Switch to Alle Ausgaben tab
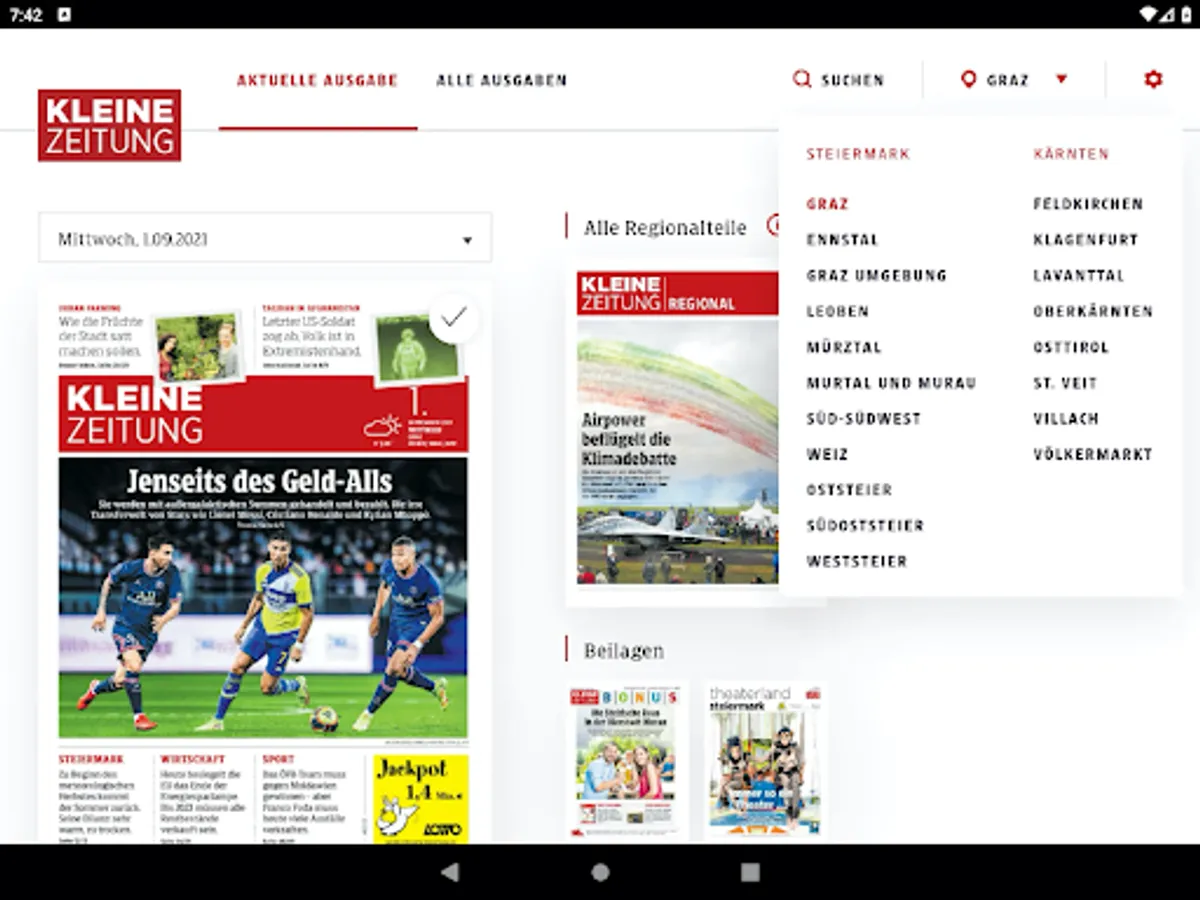1200x900 pixels. 502,80
